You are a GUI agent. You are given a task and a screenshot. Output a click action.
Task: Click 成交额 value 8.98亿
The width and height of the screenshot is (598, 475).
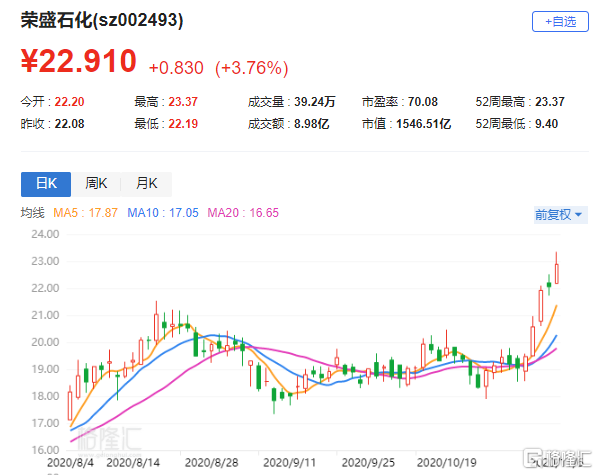pos(311,124)
